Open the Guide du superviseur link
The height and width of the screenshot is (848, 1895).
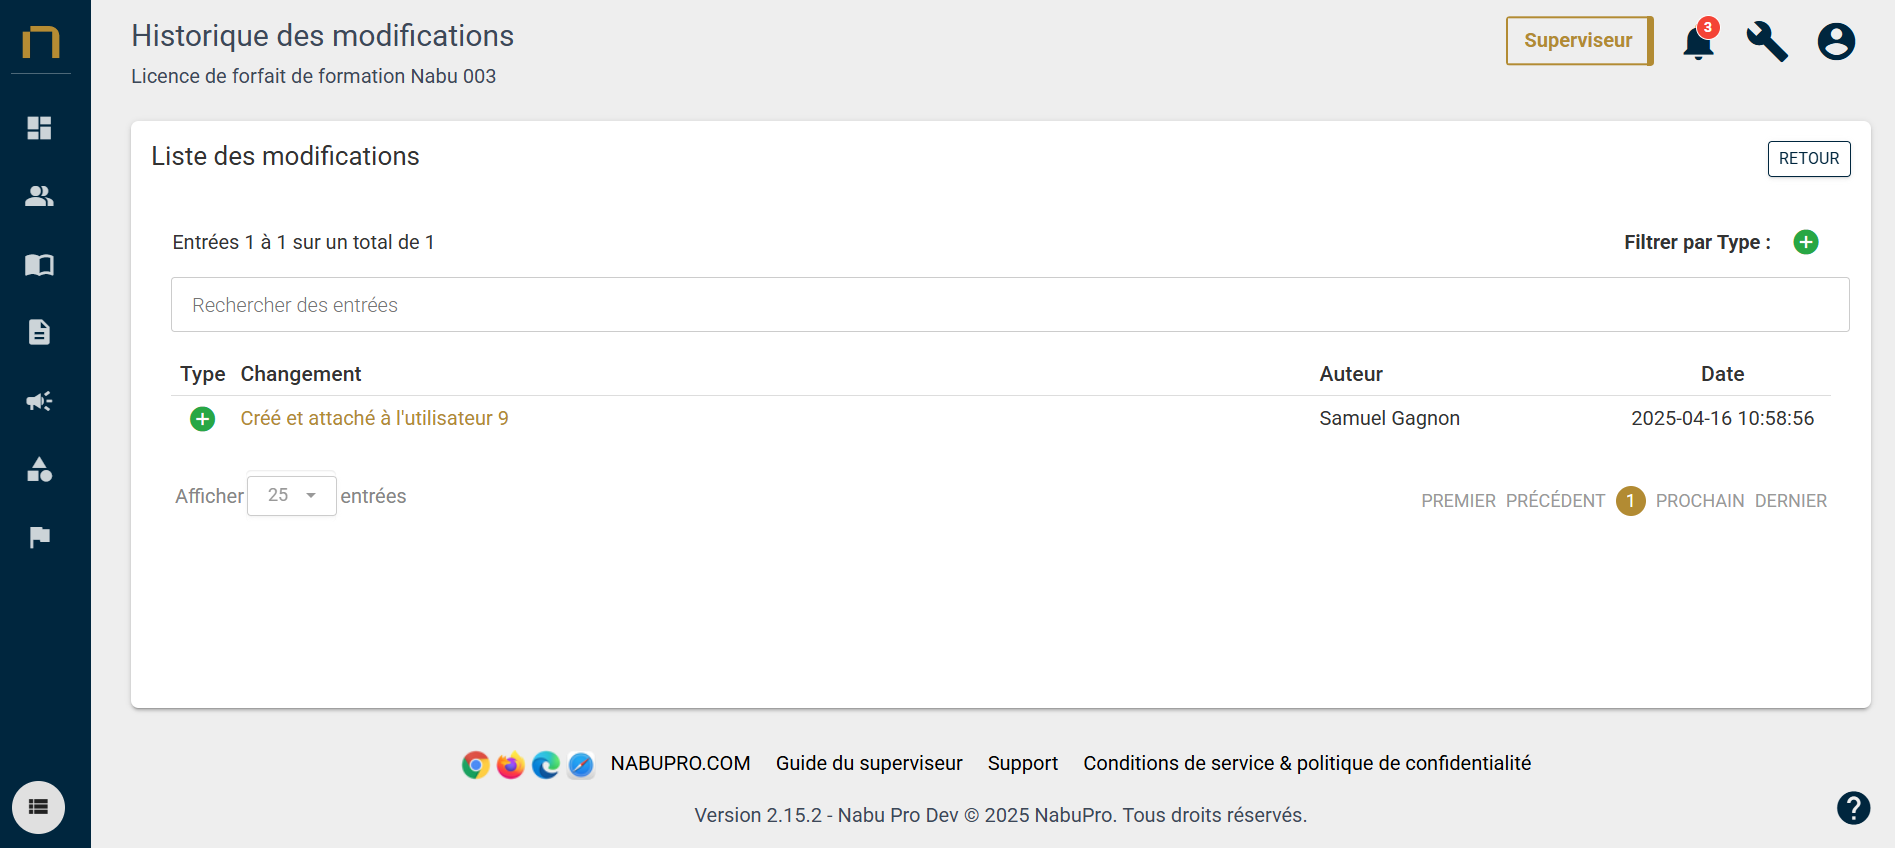coord(869,763)
